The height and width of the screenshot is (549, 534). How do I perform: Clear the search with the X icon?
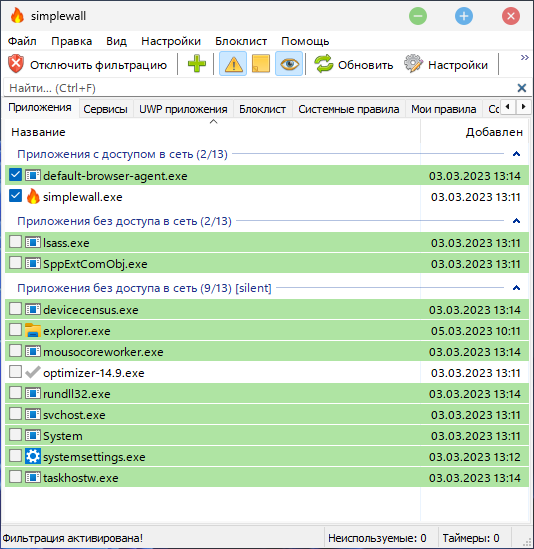click(522, 88)
